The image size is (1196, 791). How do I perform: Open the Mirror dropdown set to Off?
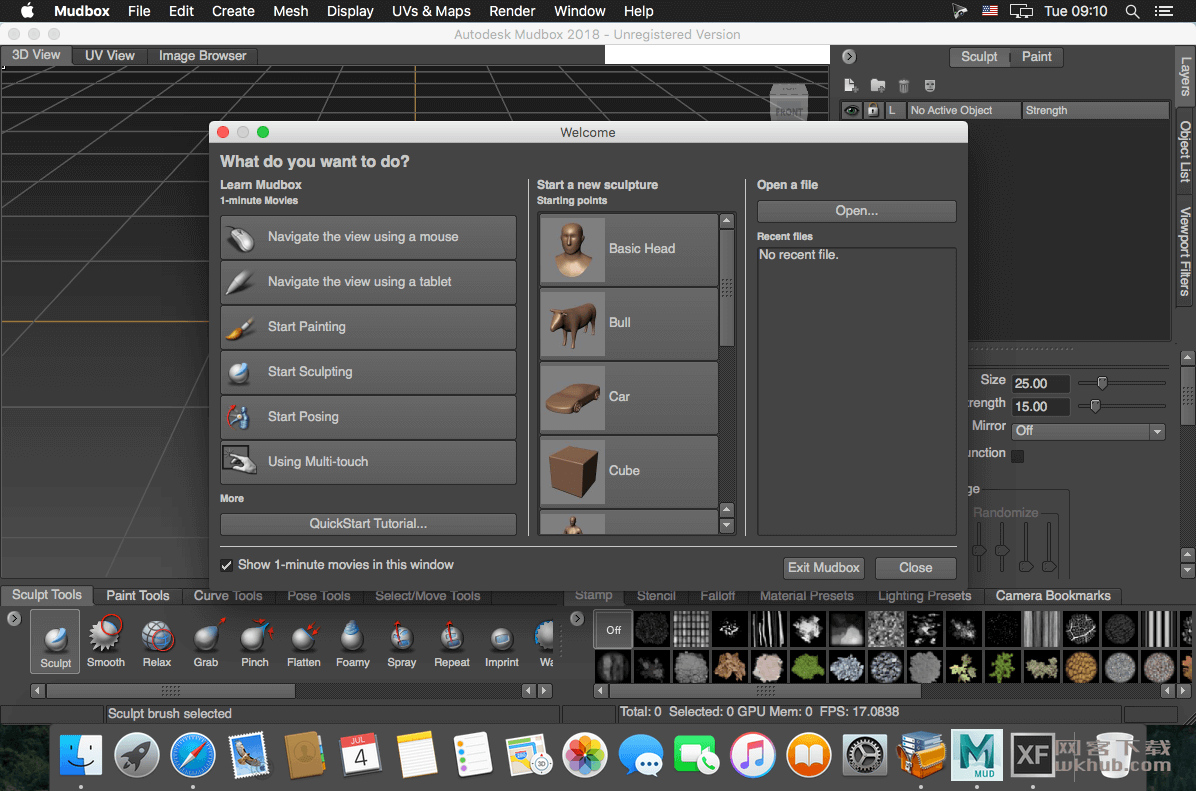point(1088,431)
